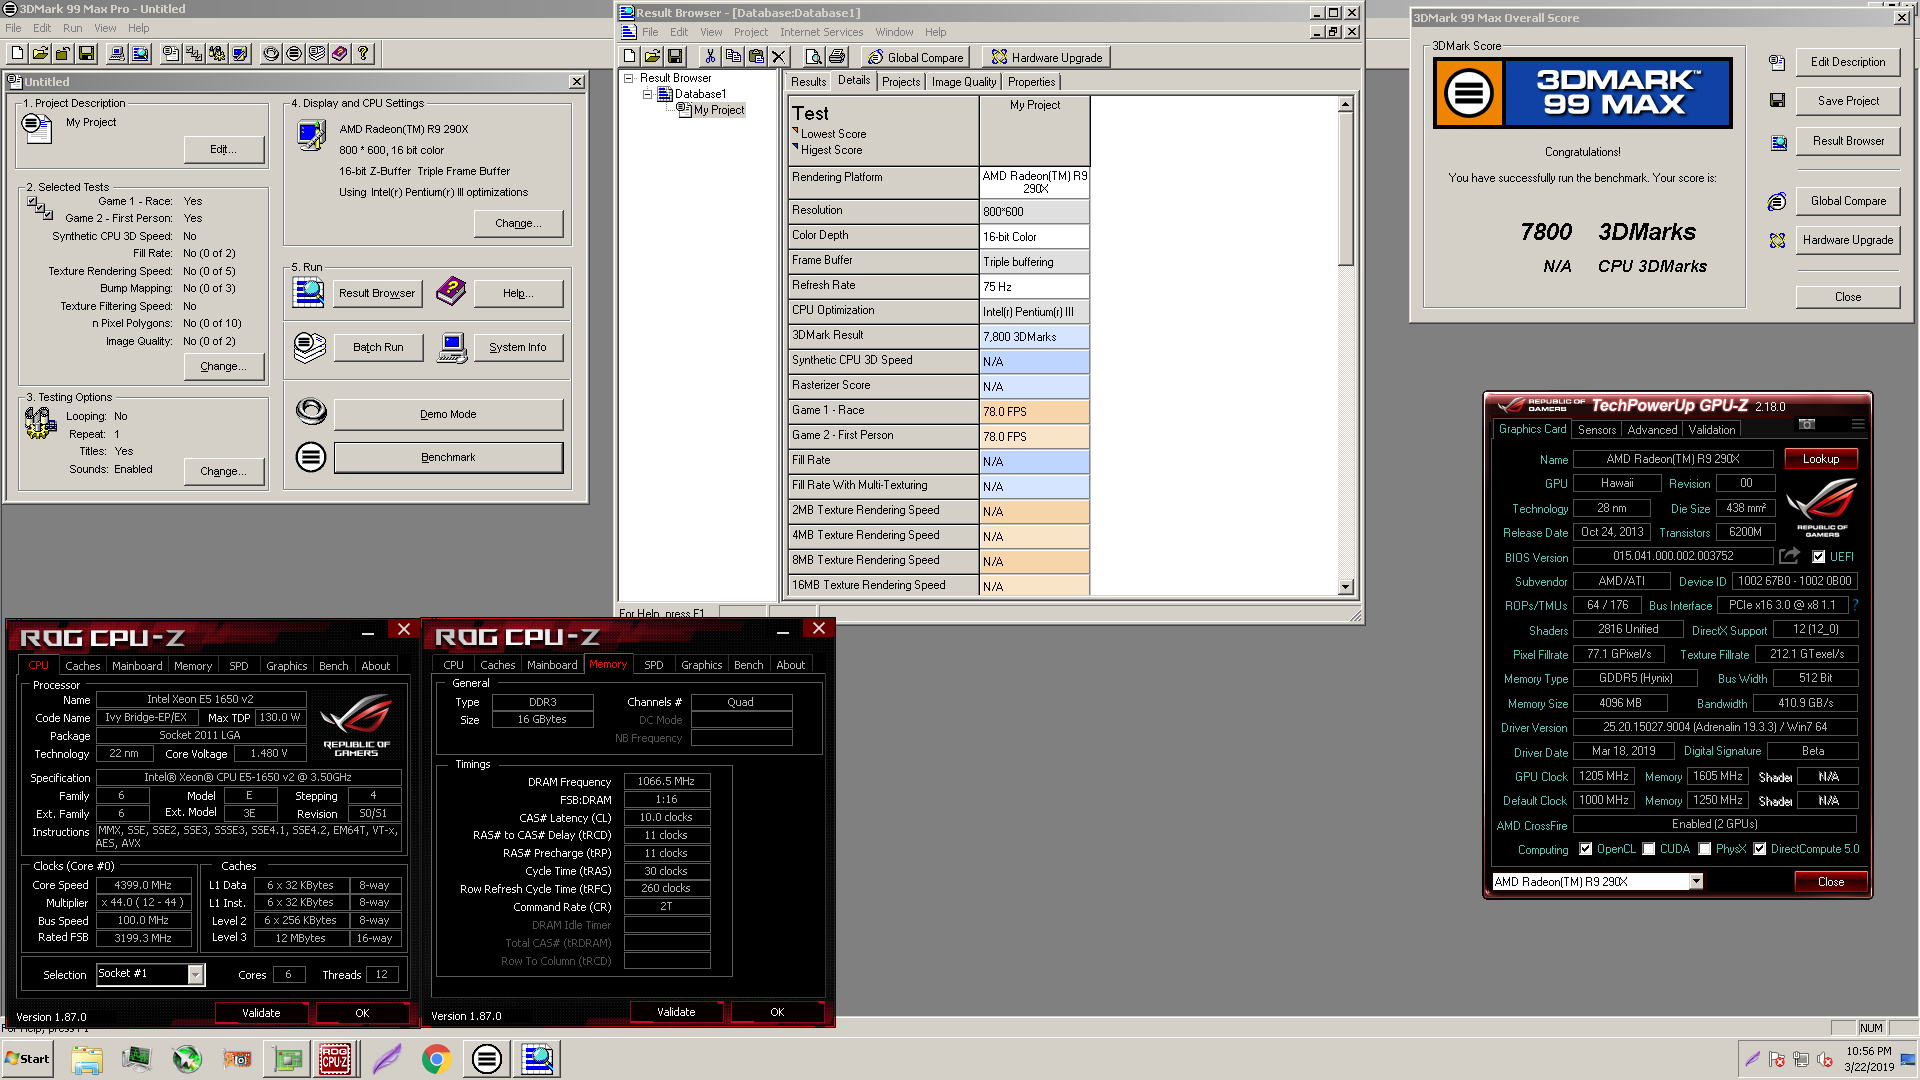Click Save Project floppy icon in Overall Score dialog
The height and width of the screenshot is (1080, 1920).
tap(1777, 101)
